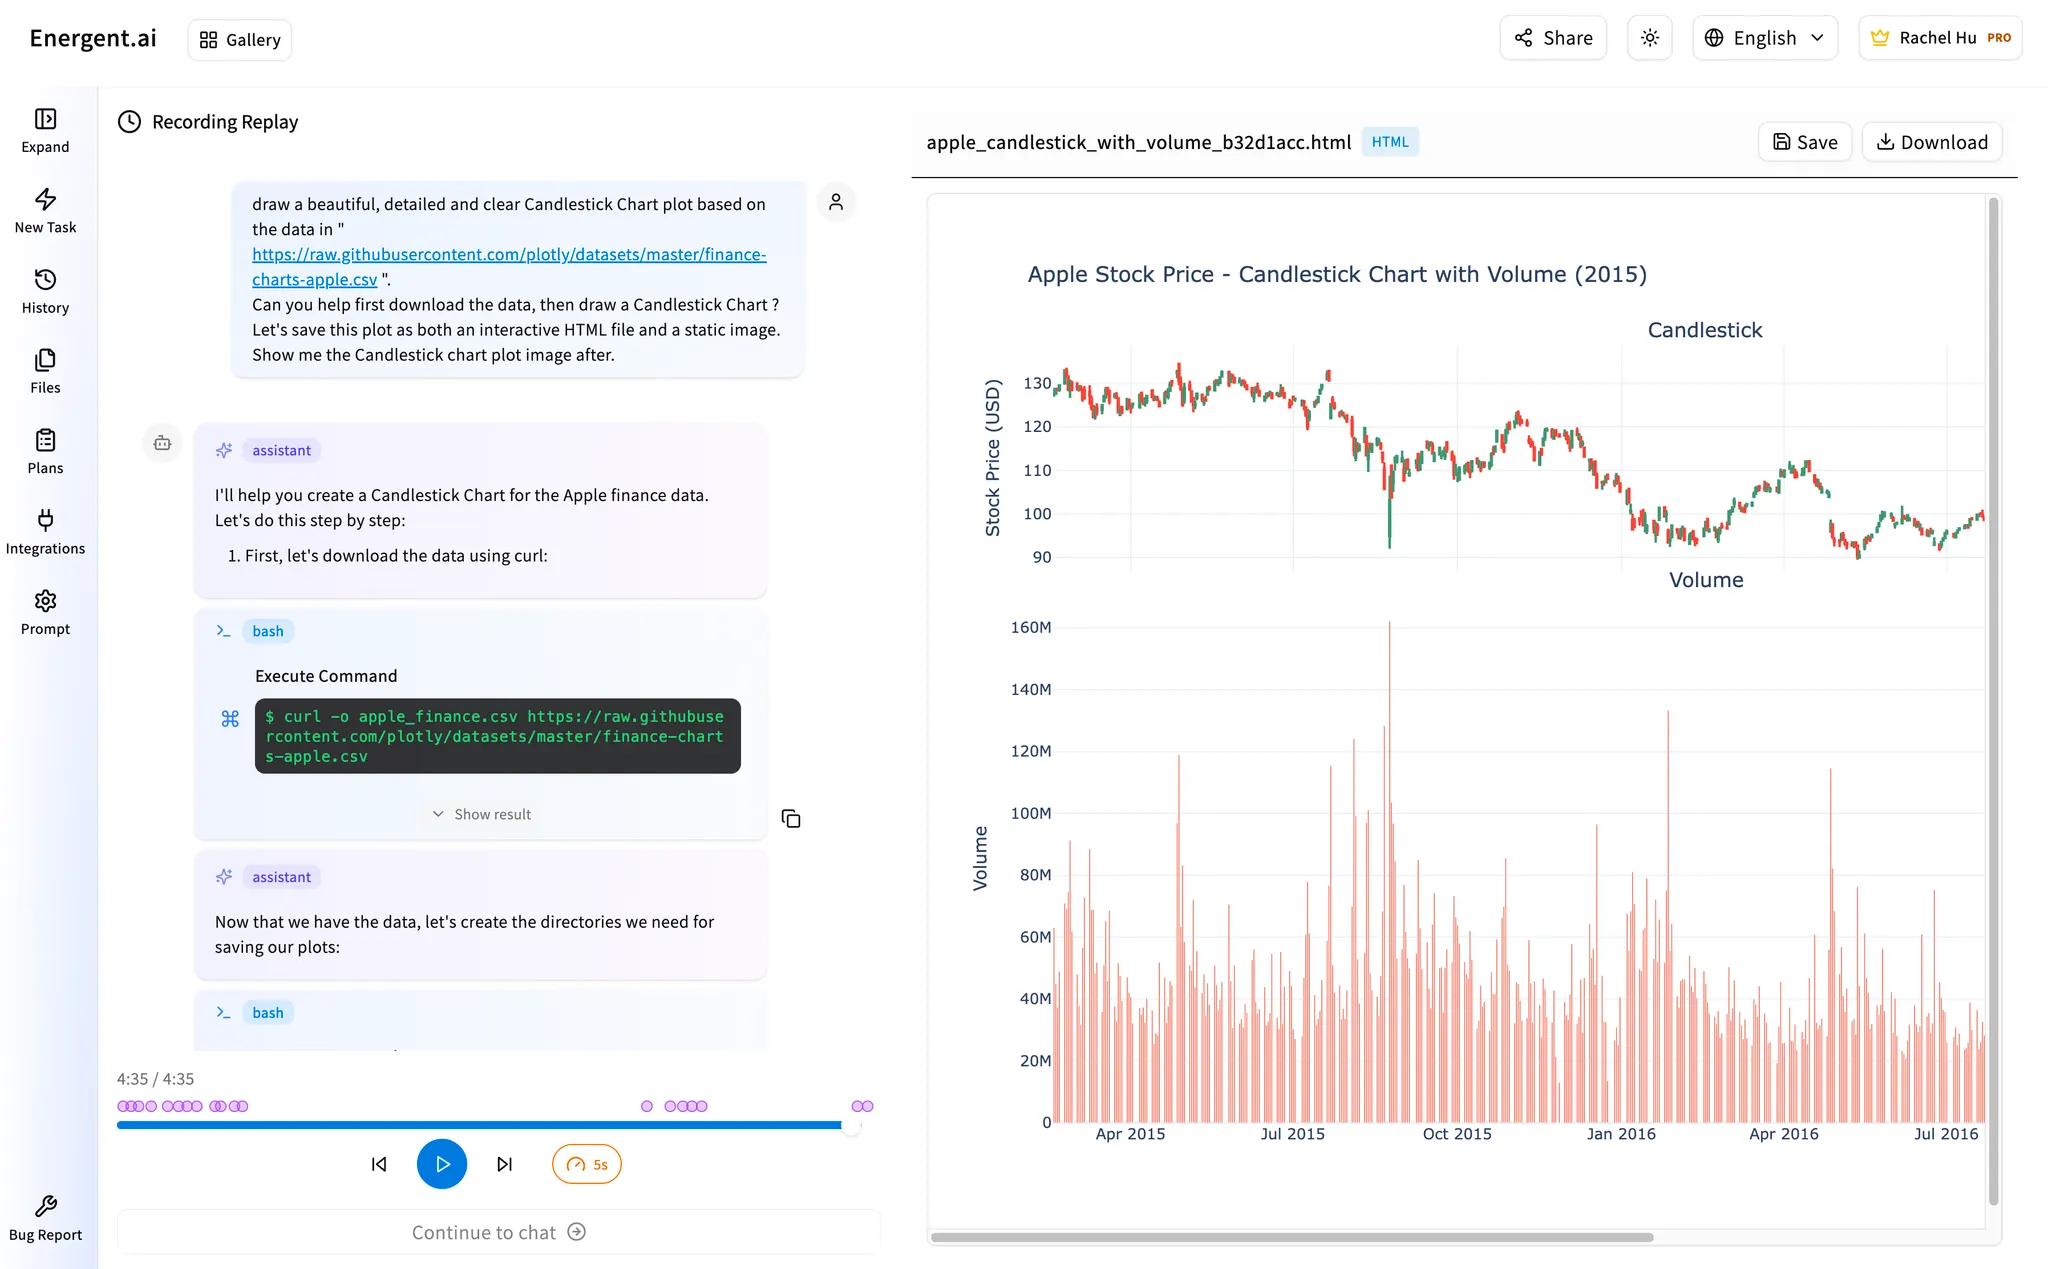Open the Files panel
Screen dimensions: 2048x1269
click(45, 369)
